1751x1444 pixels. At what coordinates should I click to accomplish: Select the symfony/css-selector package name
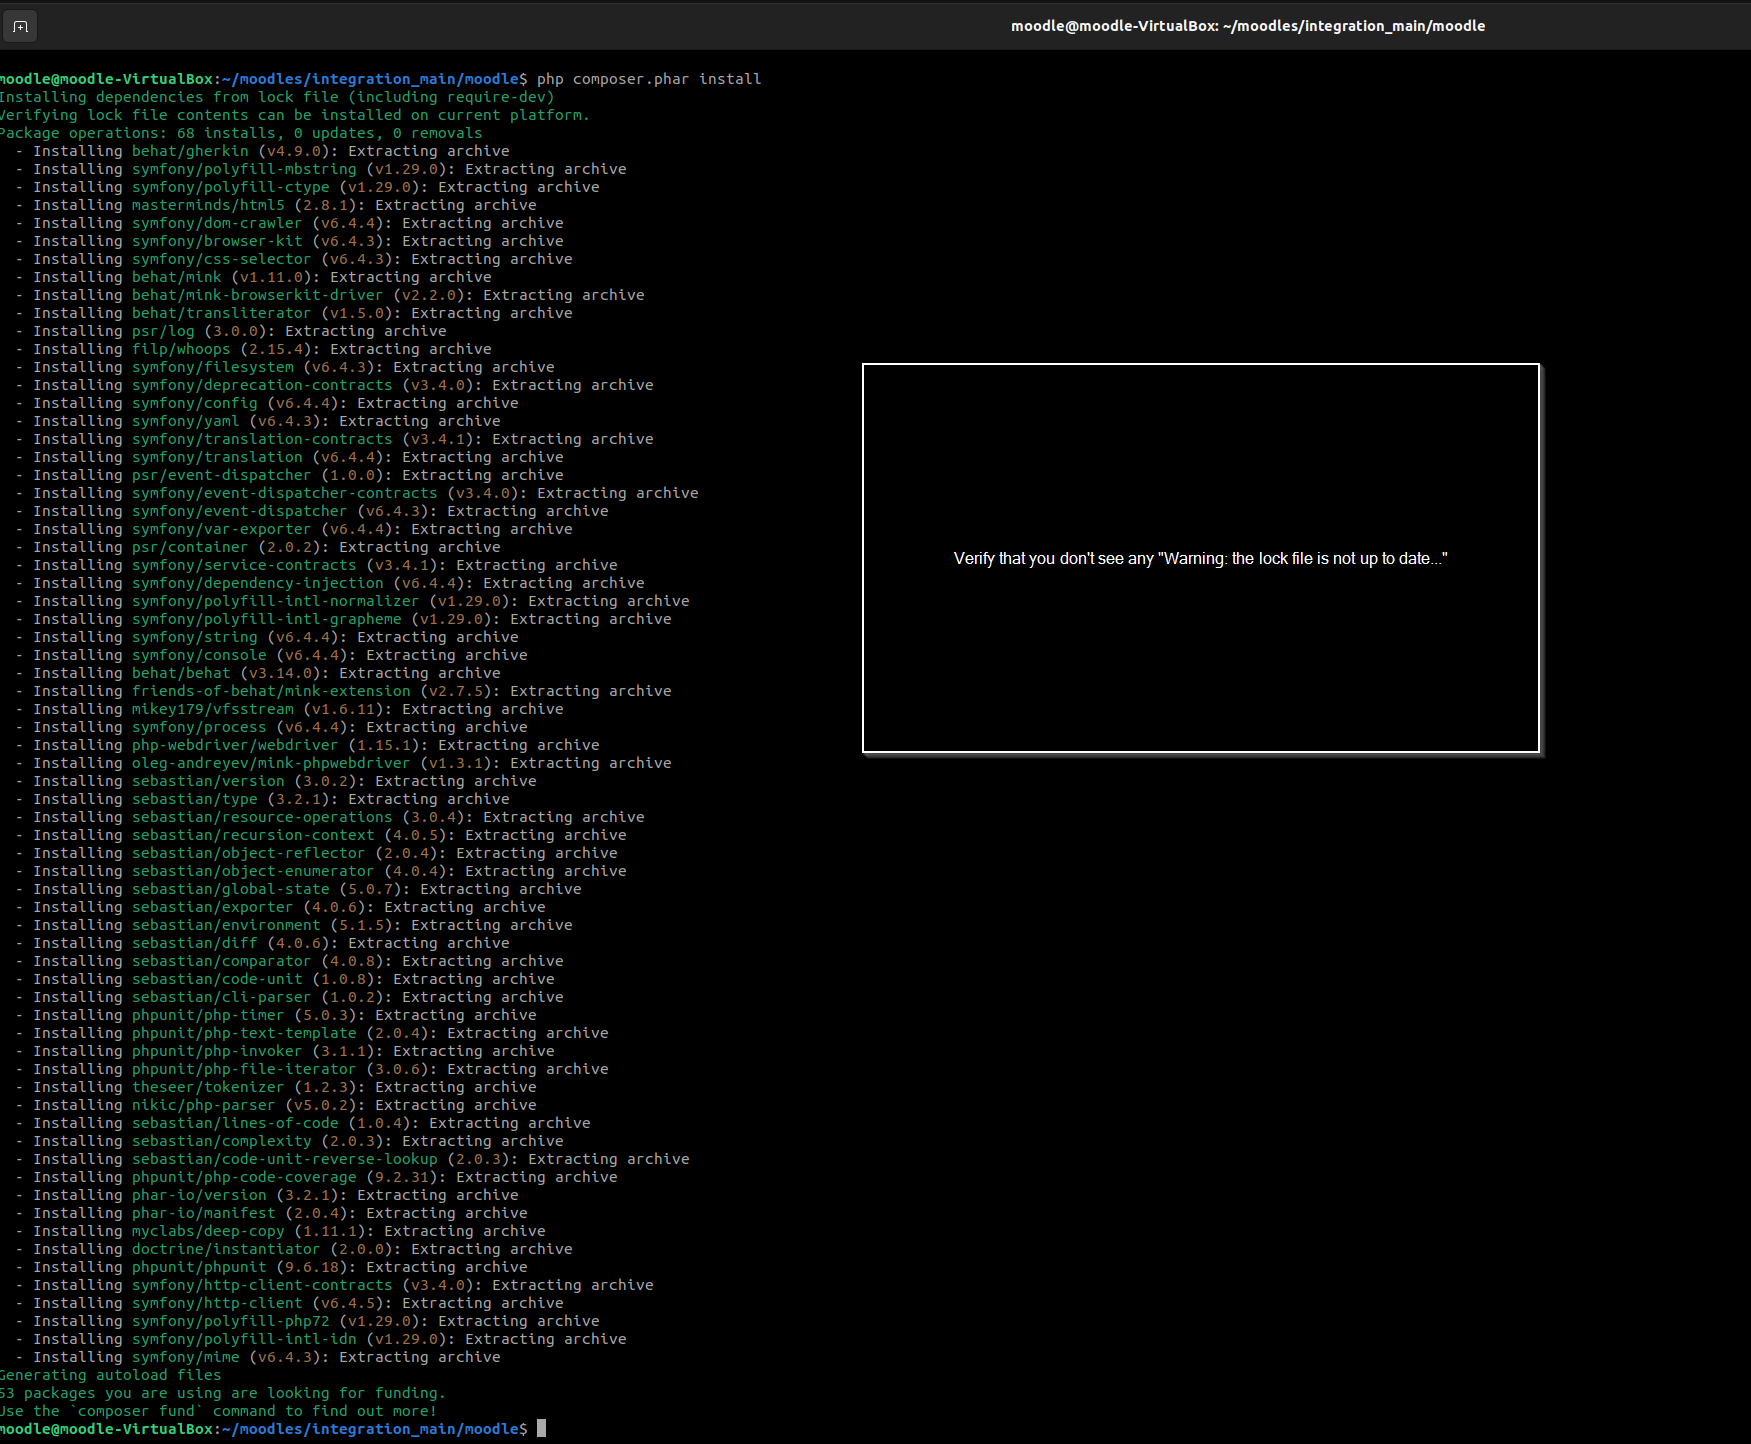(222, 259)
